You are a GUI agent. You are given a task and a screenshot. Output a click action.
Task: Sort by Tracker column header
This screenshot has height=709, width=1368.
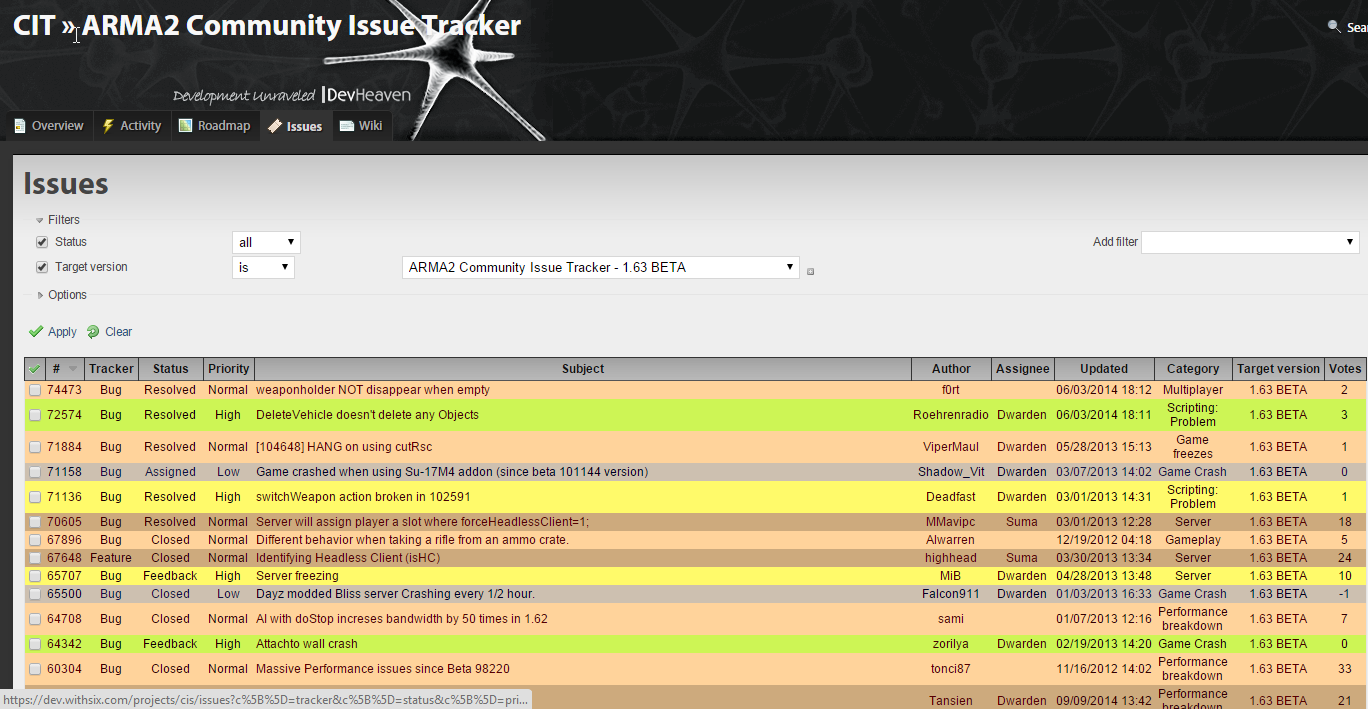[111, 369]
